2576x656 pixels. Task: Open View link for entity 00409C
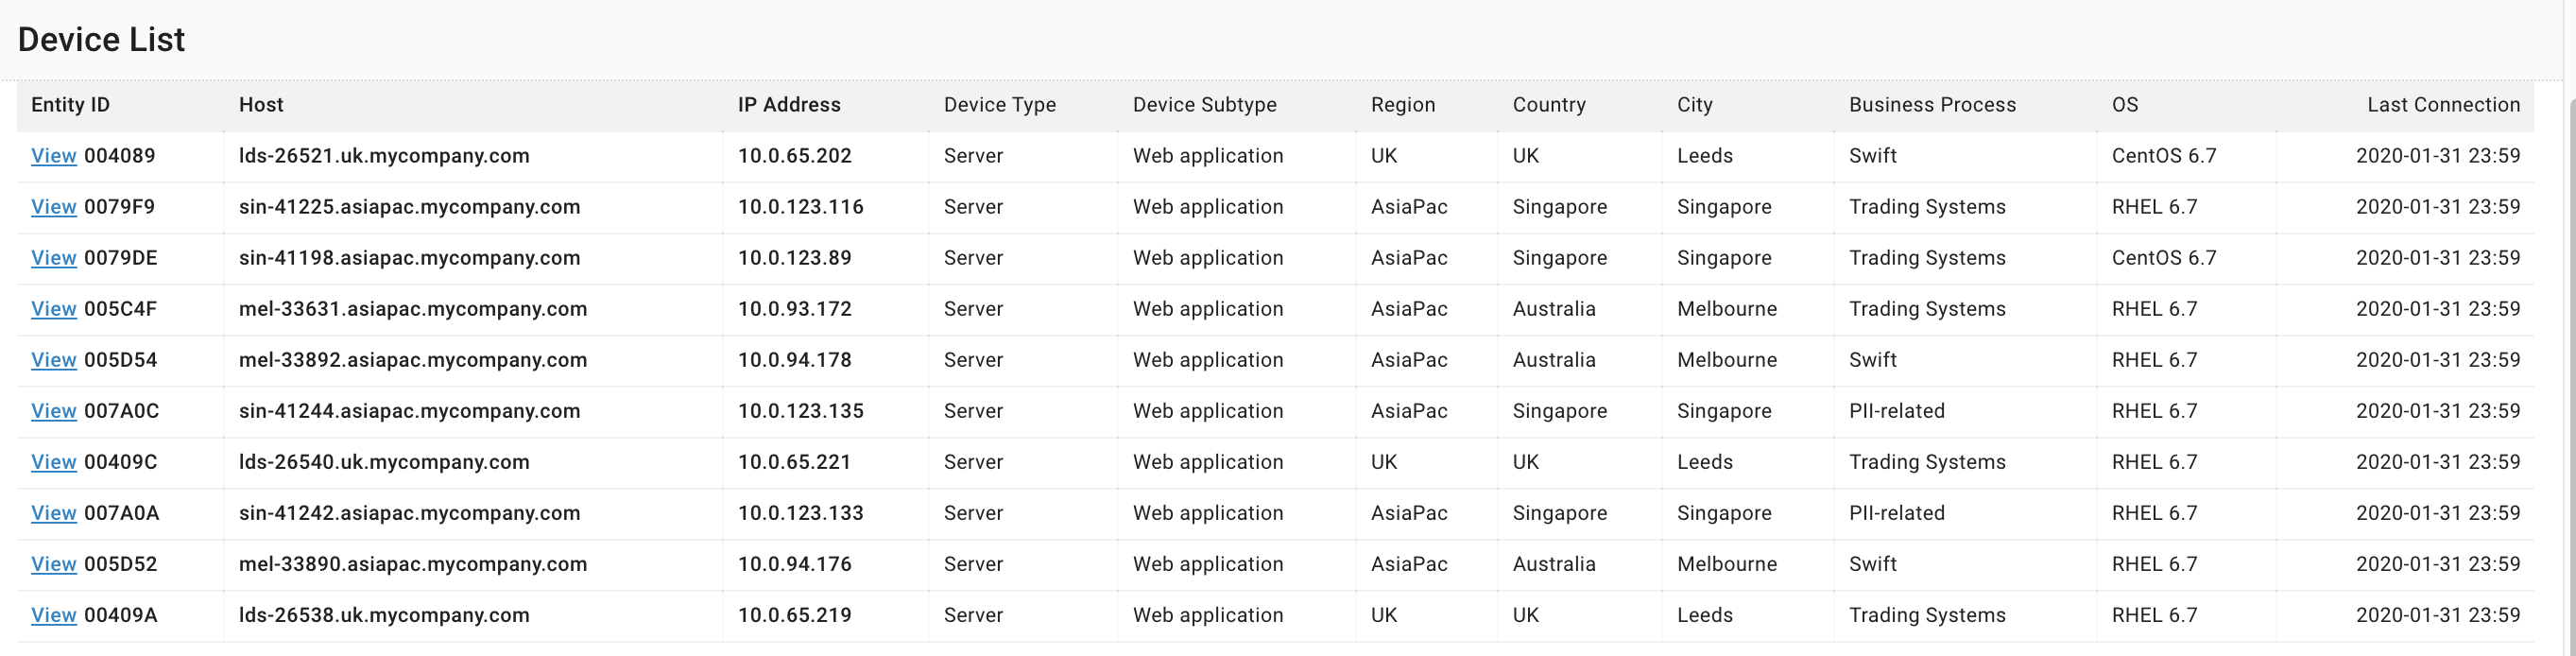tap(53, 462)
